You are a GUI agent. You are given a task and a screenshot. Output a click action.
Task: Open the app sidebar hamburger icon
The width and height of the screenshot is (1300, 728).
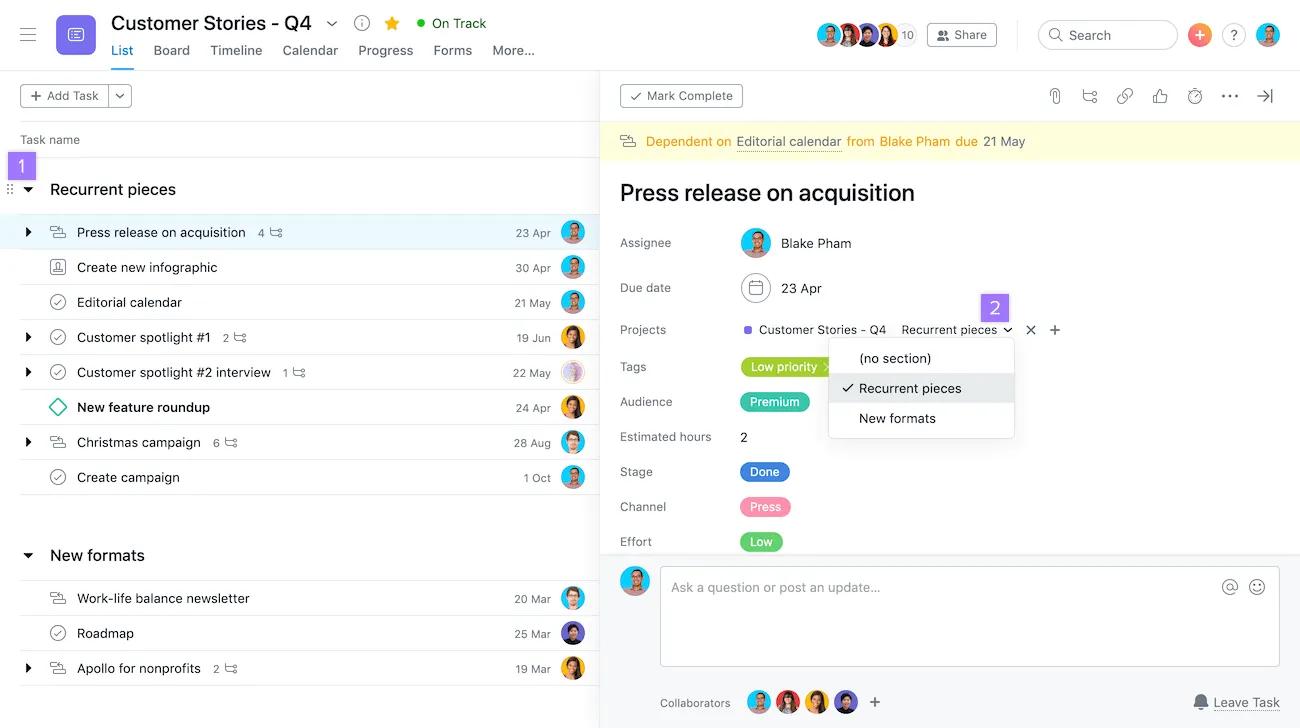point(27,33)
